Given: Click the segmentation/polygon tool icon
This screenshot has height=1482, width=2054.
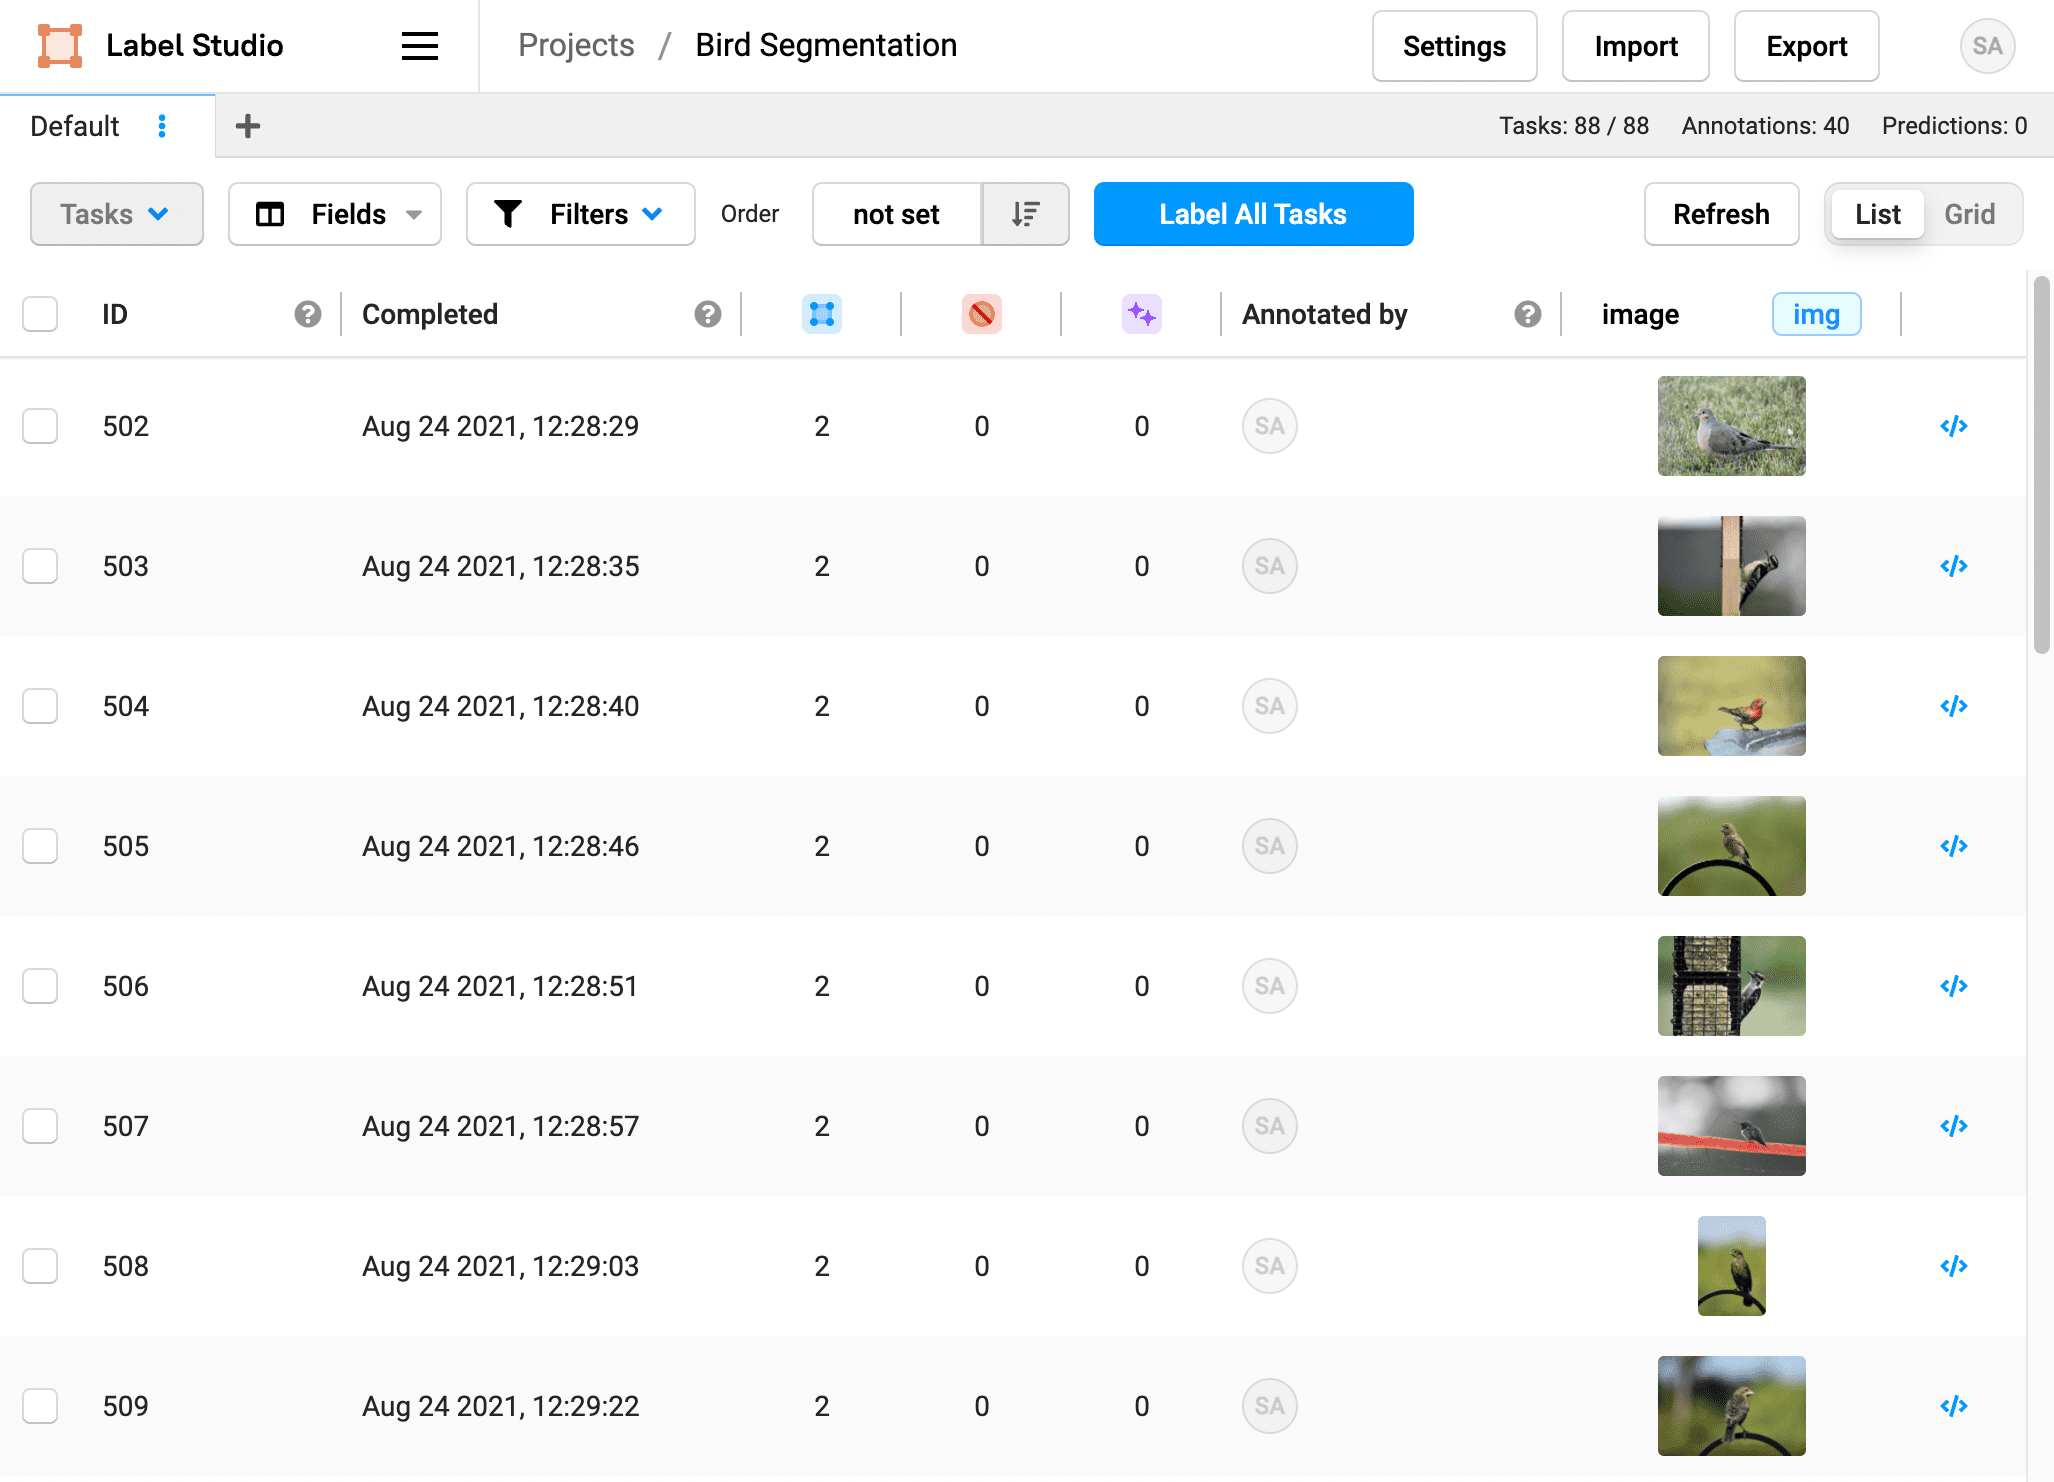Looking at the screenshot, I should point(823,313).
